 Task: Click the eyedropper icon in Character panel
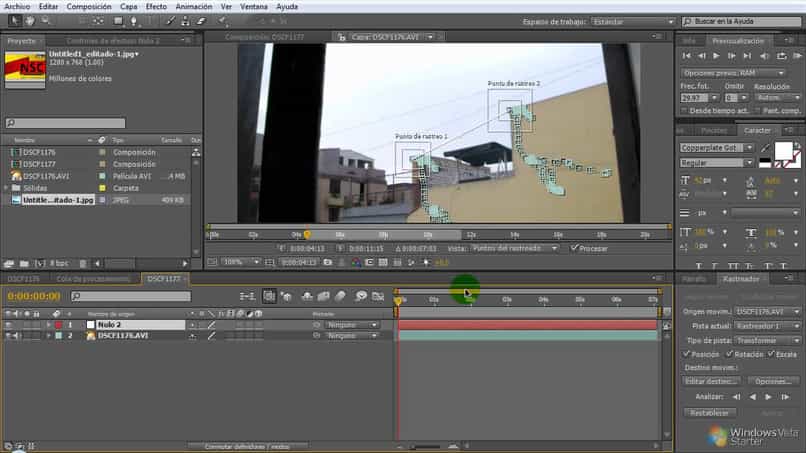[x=765, y=149]
